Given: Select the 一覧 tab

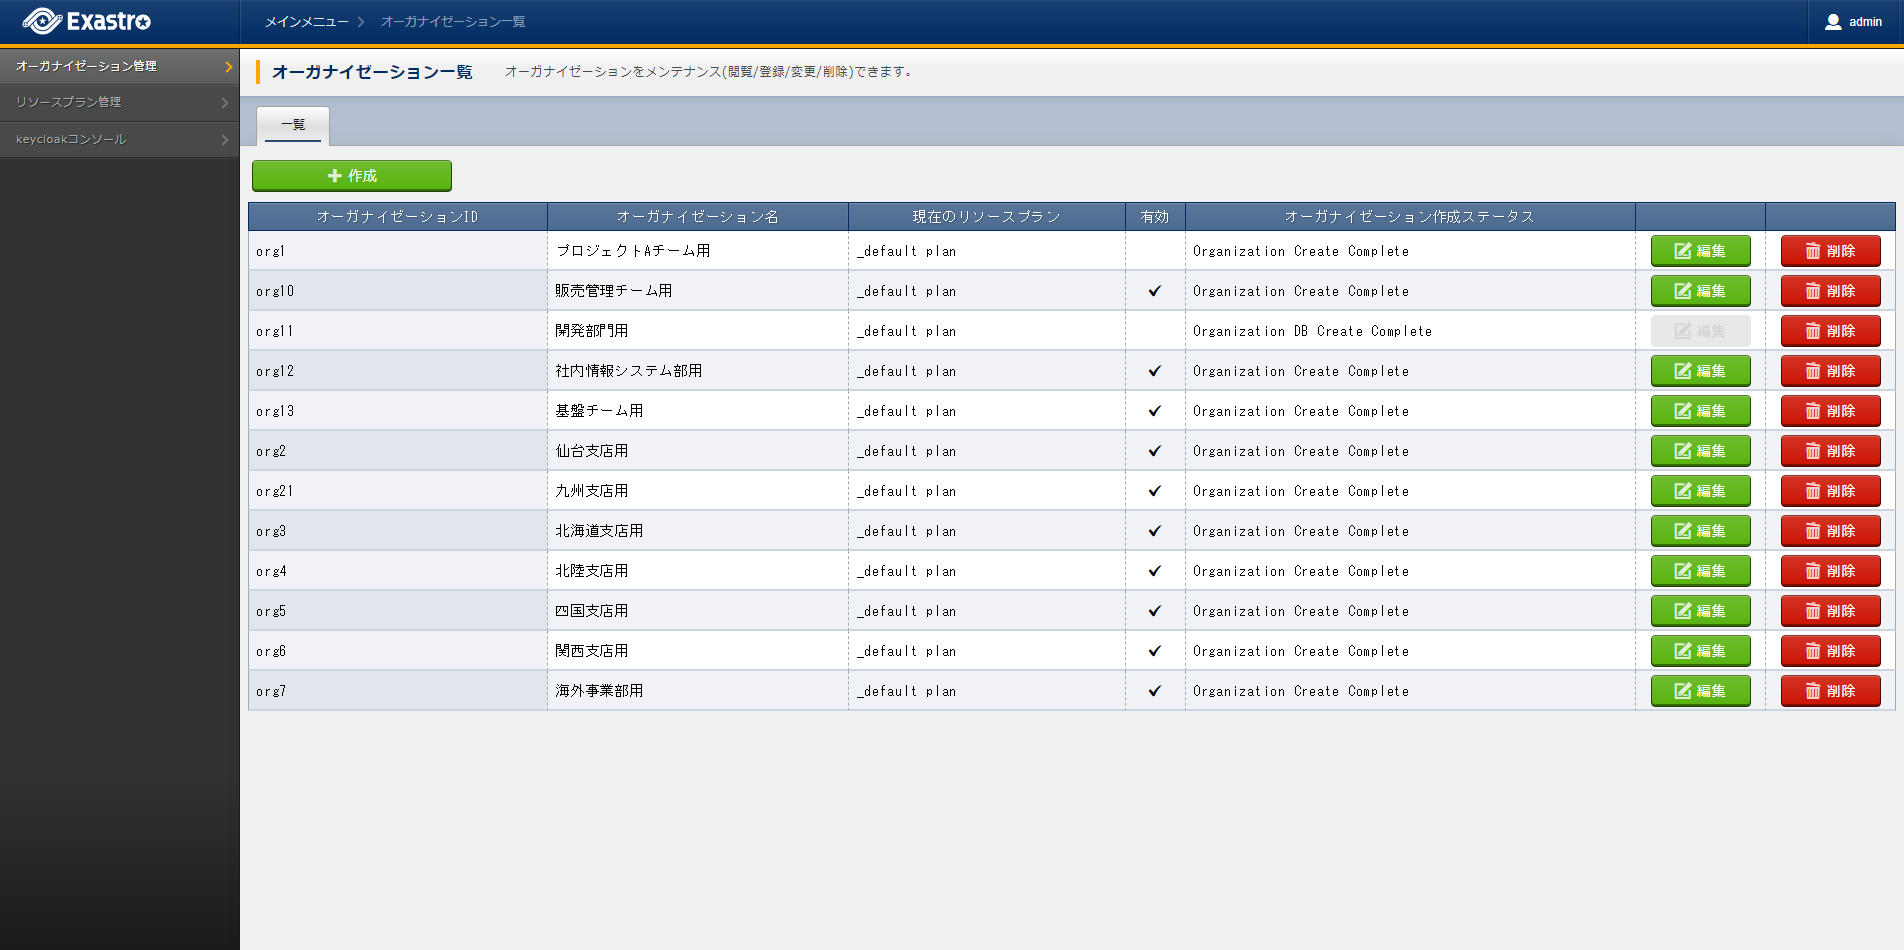Looking at the screenshot, I should [293, 125].
